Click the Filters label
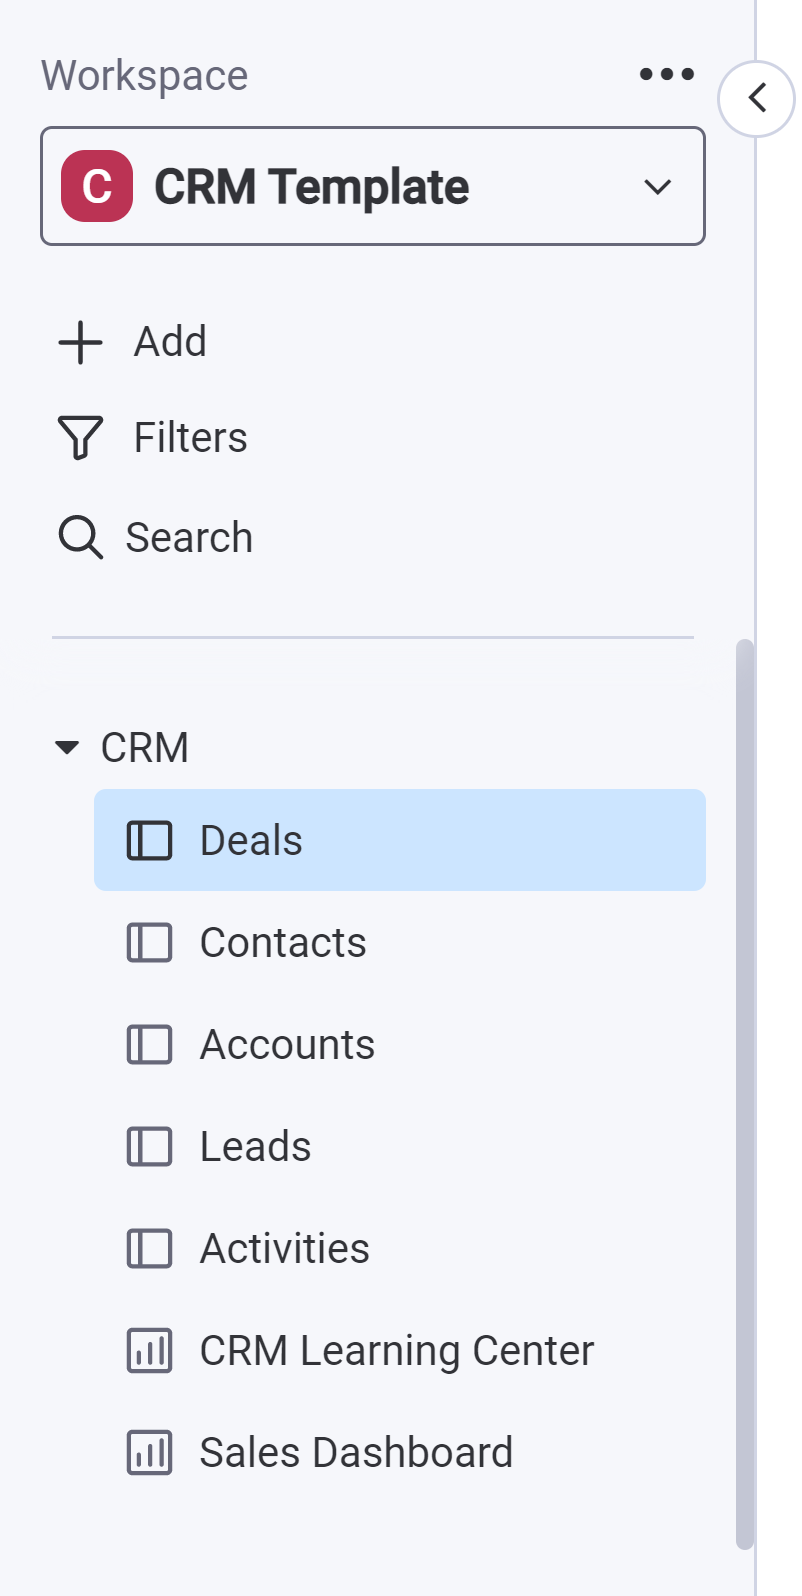This screenshot has width=802, height=1596. click(190, 438)
